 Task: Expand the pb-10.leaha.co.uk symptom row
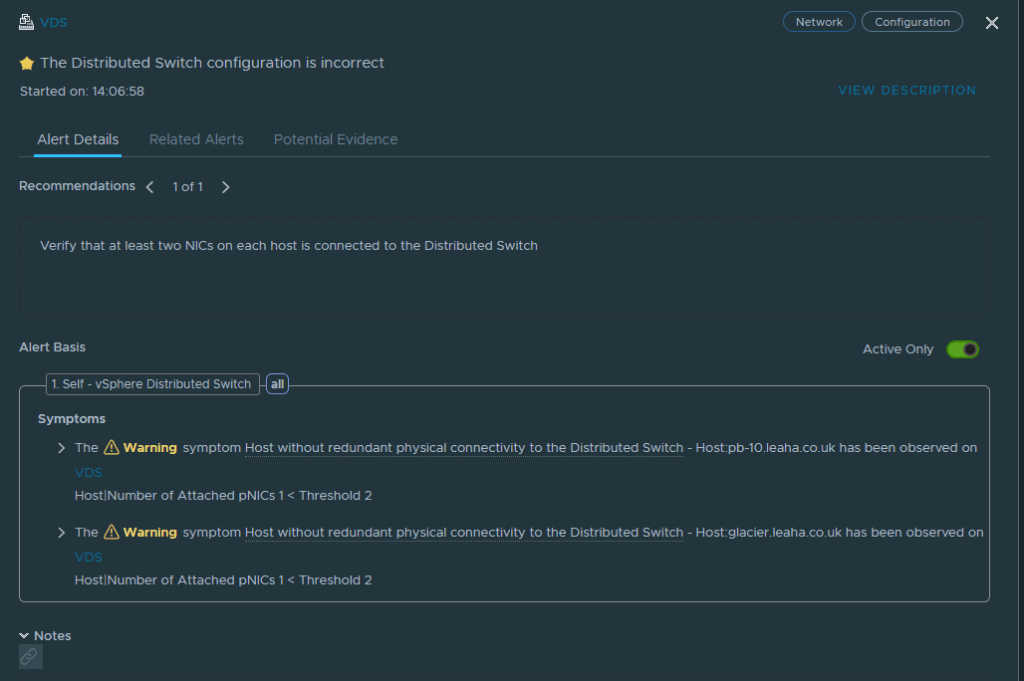[x=61, y=448]
